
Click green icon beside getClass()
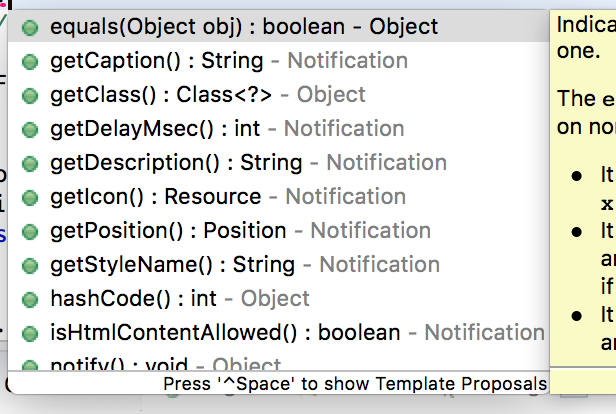[30, 95]
